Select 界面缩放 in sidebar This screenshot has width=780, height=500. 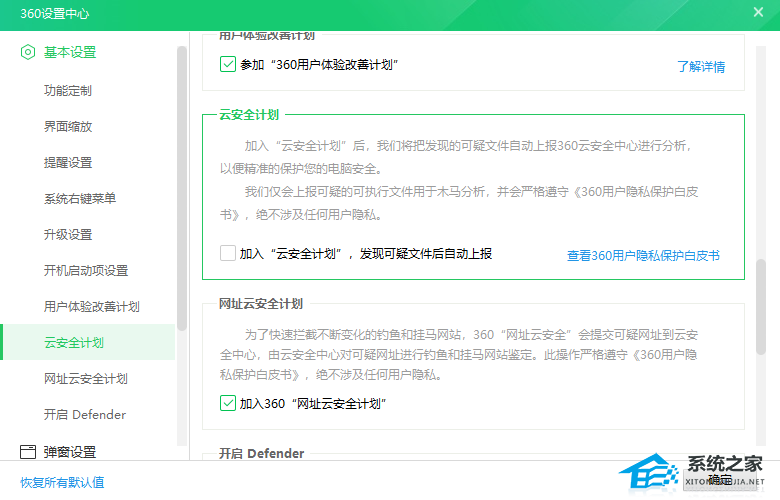[x=68, y=127]
